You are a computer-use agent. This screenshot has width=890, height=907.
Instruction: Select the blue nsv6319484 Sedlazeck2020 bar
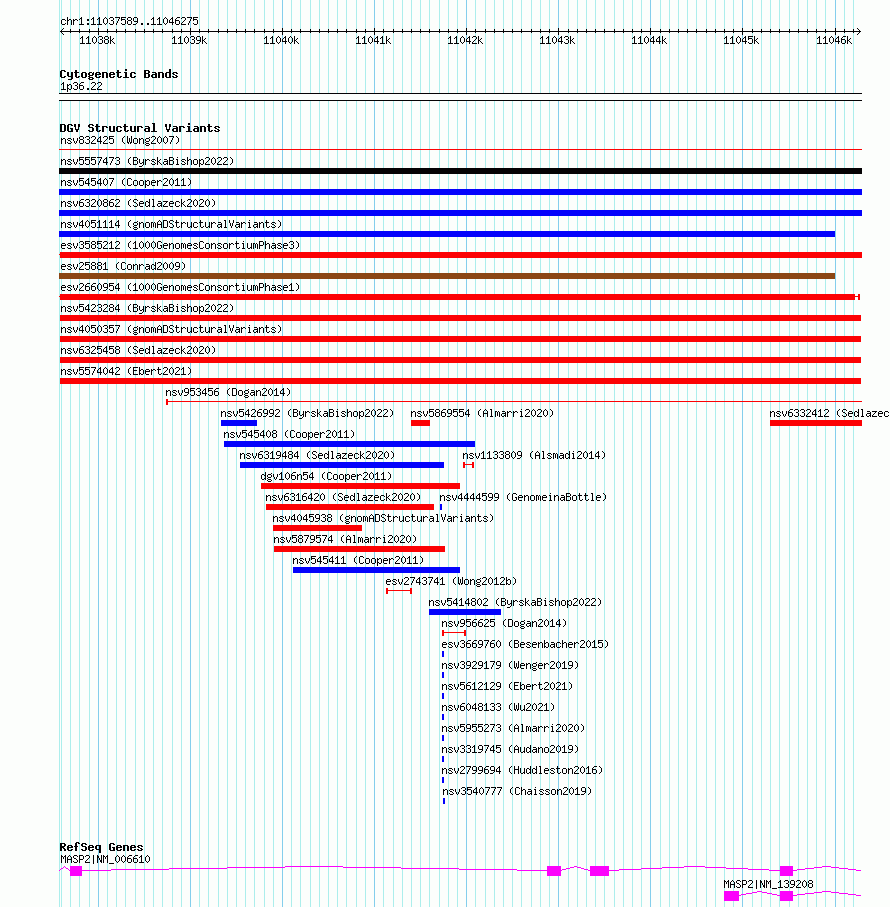point(342,465)
